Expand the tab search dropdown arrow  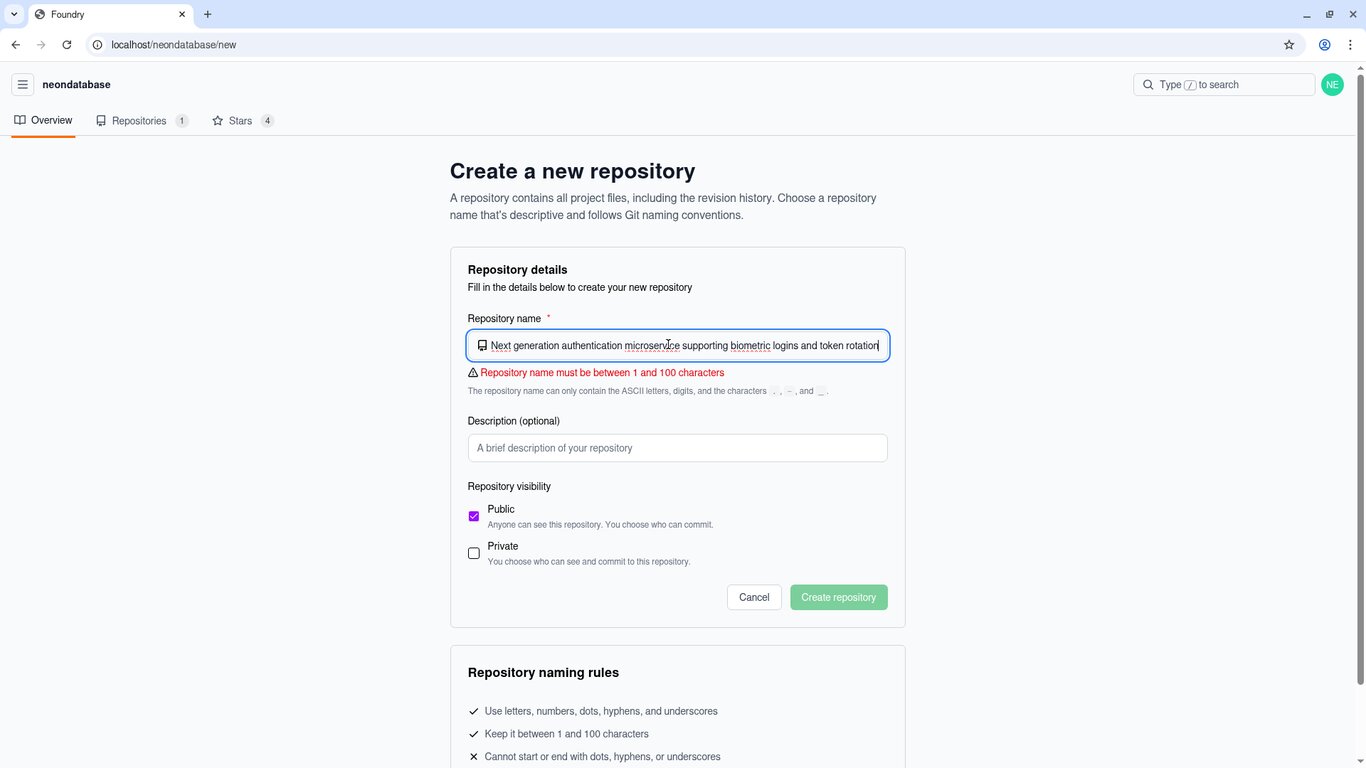(x=14, y=14)
